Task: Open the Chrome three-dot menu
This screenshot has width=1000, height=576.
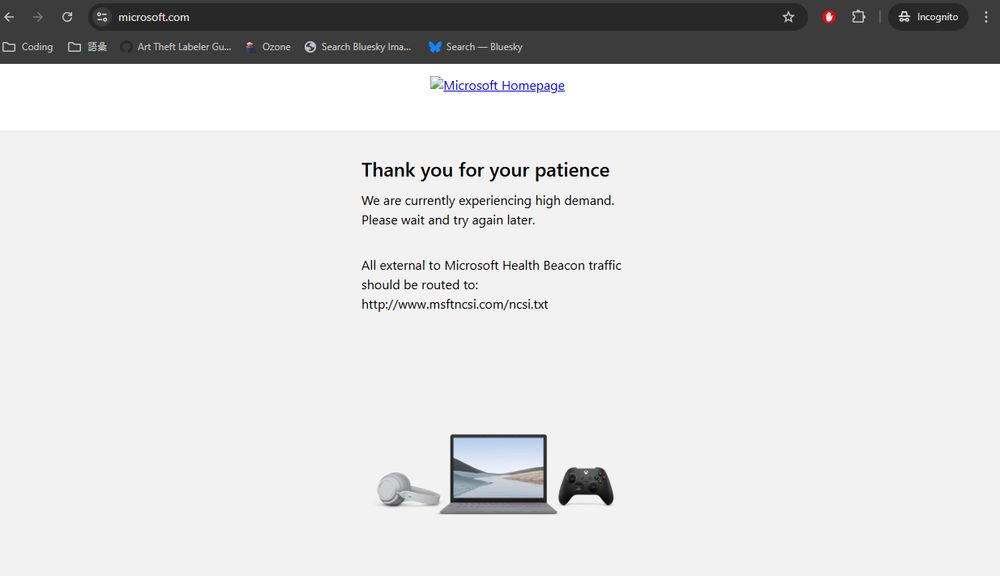Action: click(987, 17)
